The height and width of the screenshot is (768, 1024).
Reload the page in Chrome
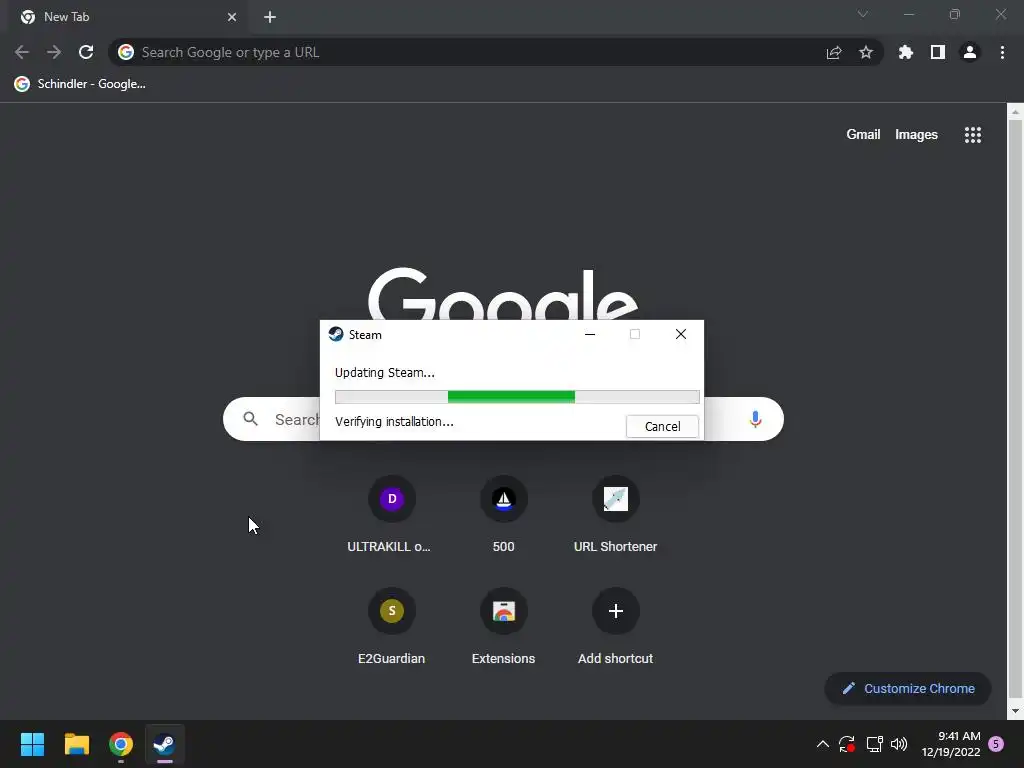(x=86, y=52)
